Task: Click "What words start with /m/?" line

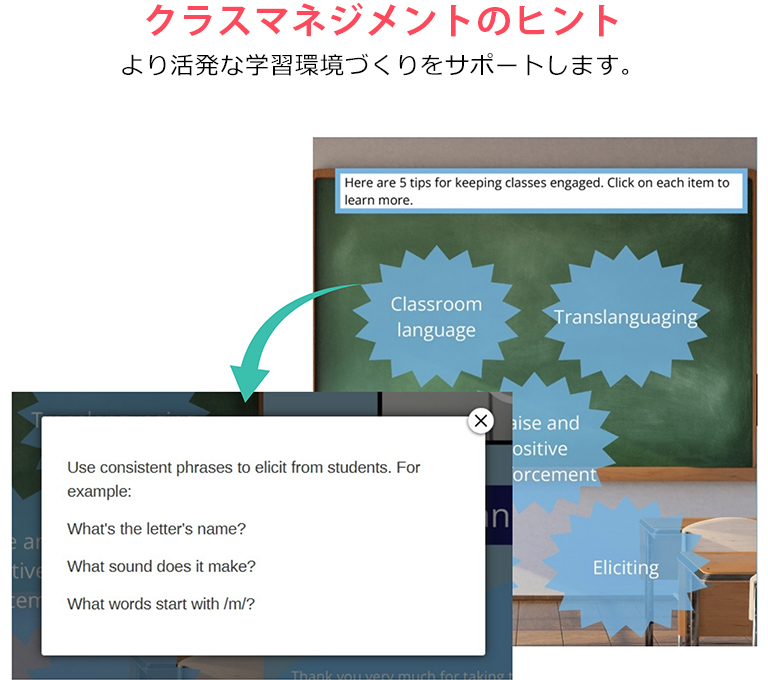Action: click(x=161, y=603)
